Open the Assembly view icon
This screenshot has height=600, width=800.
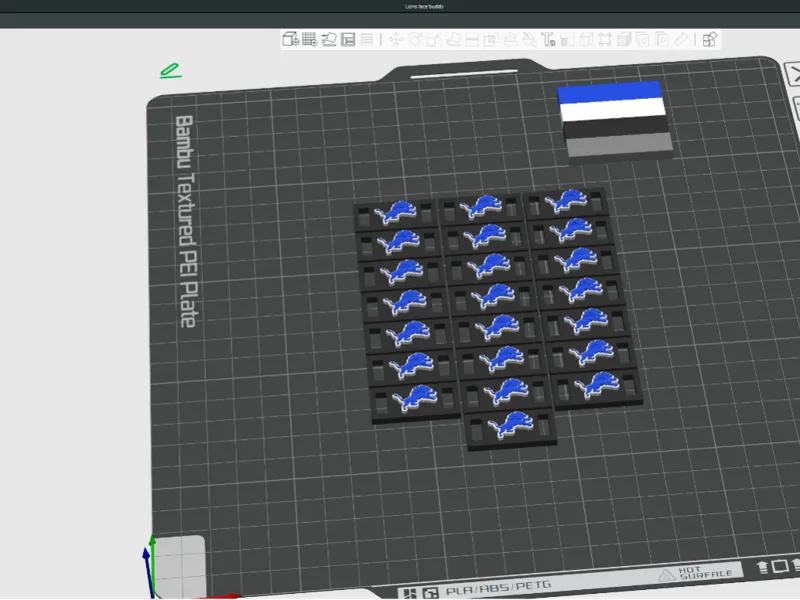[710, 39]
